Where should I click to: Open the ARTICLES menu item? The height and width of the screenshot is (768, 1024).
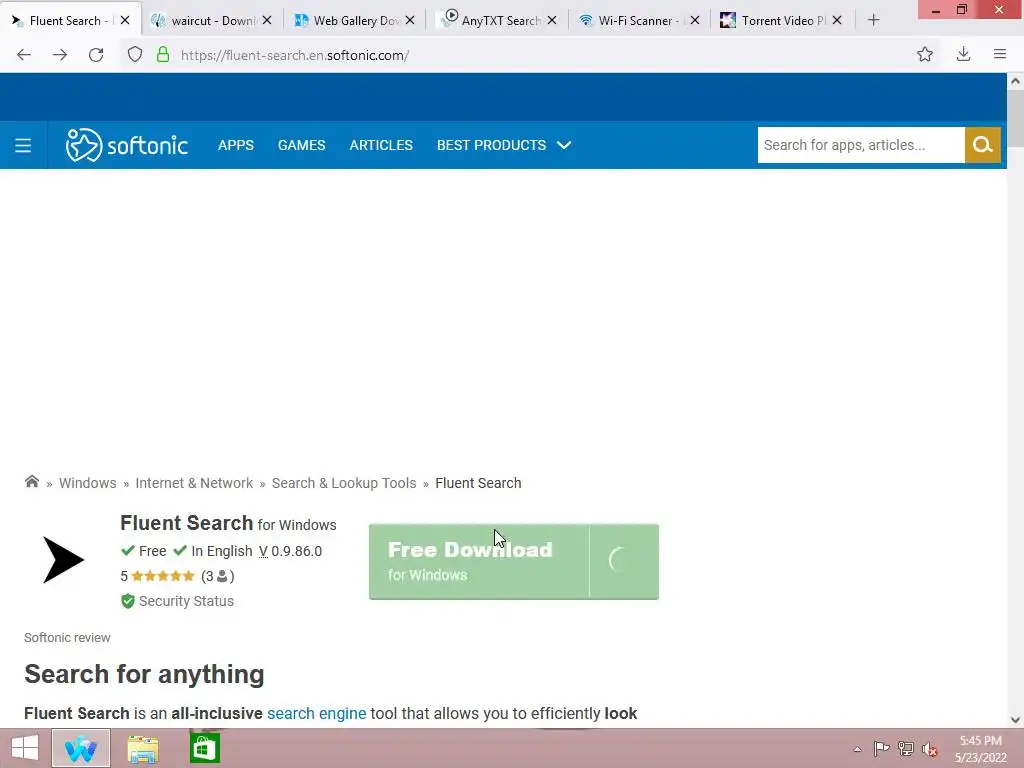click(381, 145)
